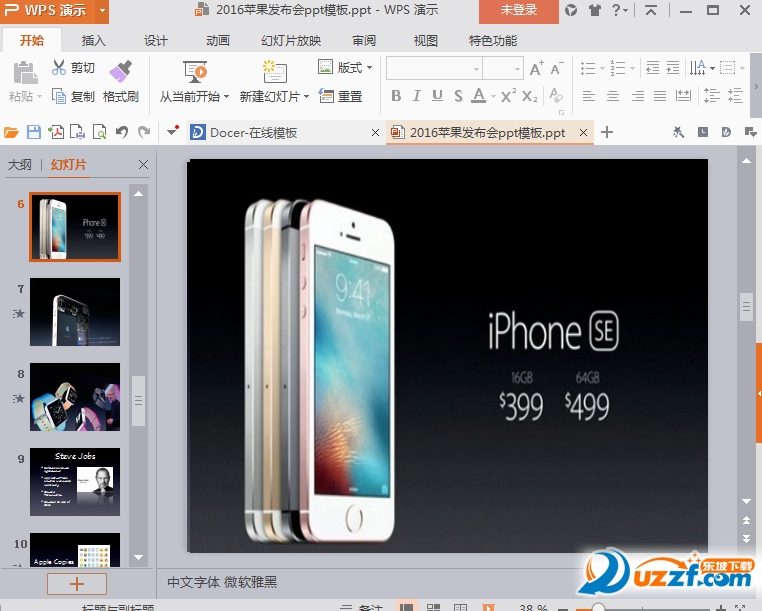
Task: Open text direction dropdown arrow
Action: coord(712,69)
